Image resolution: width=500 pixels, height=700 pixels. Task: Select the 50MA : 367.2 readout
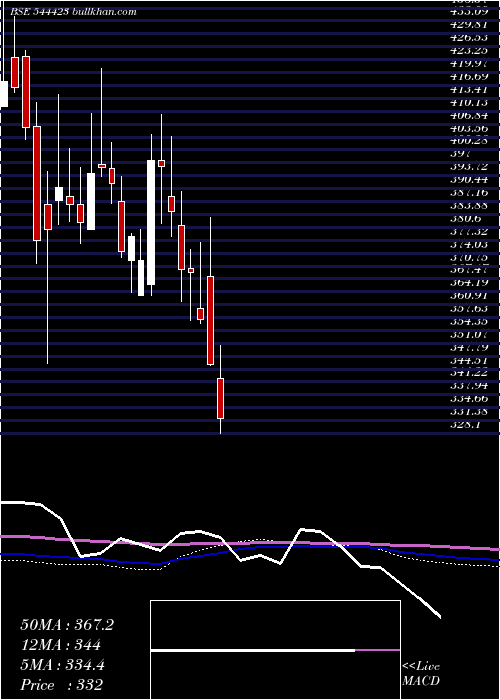67,625
